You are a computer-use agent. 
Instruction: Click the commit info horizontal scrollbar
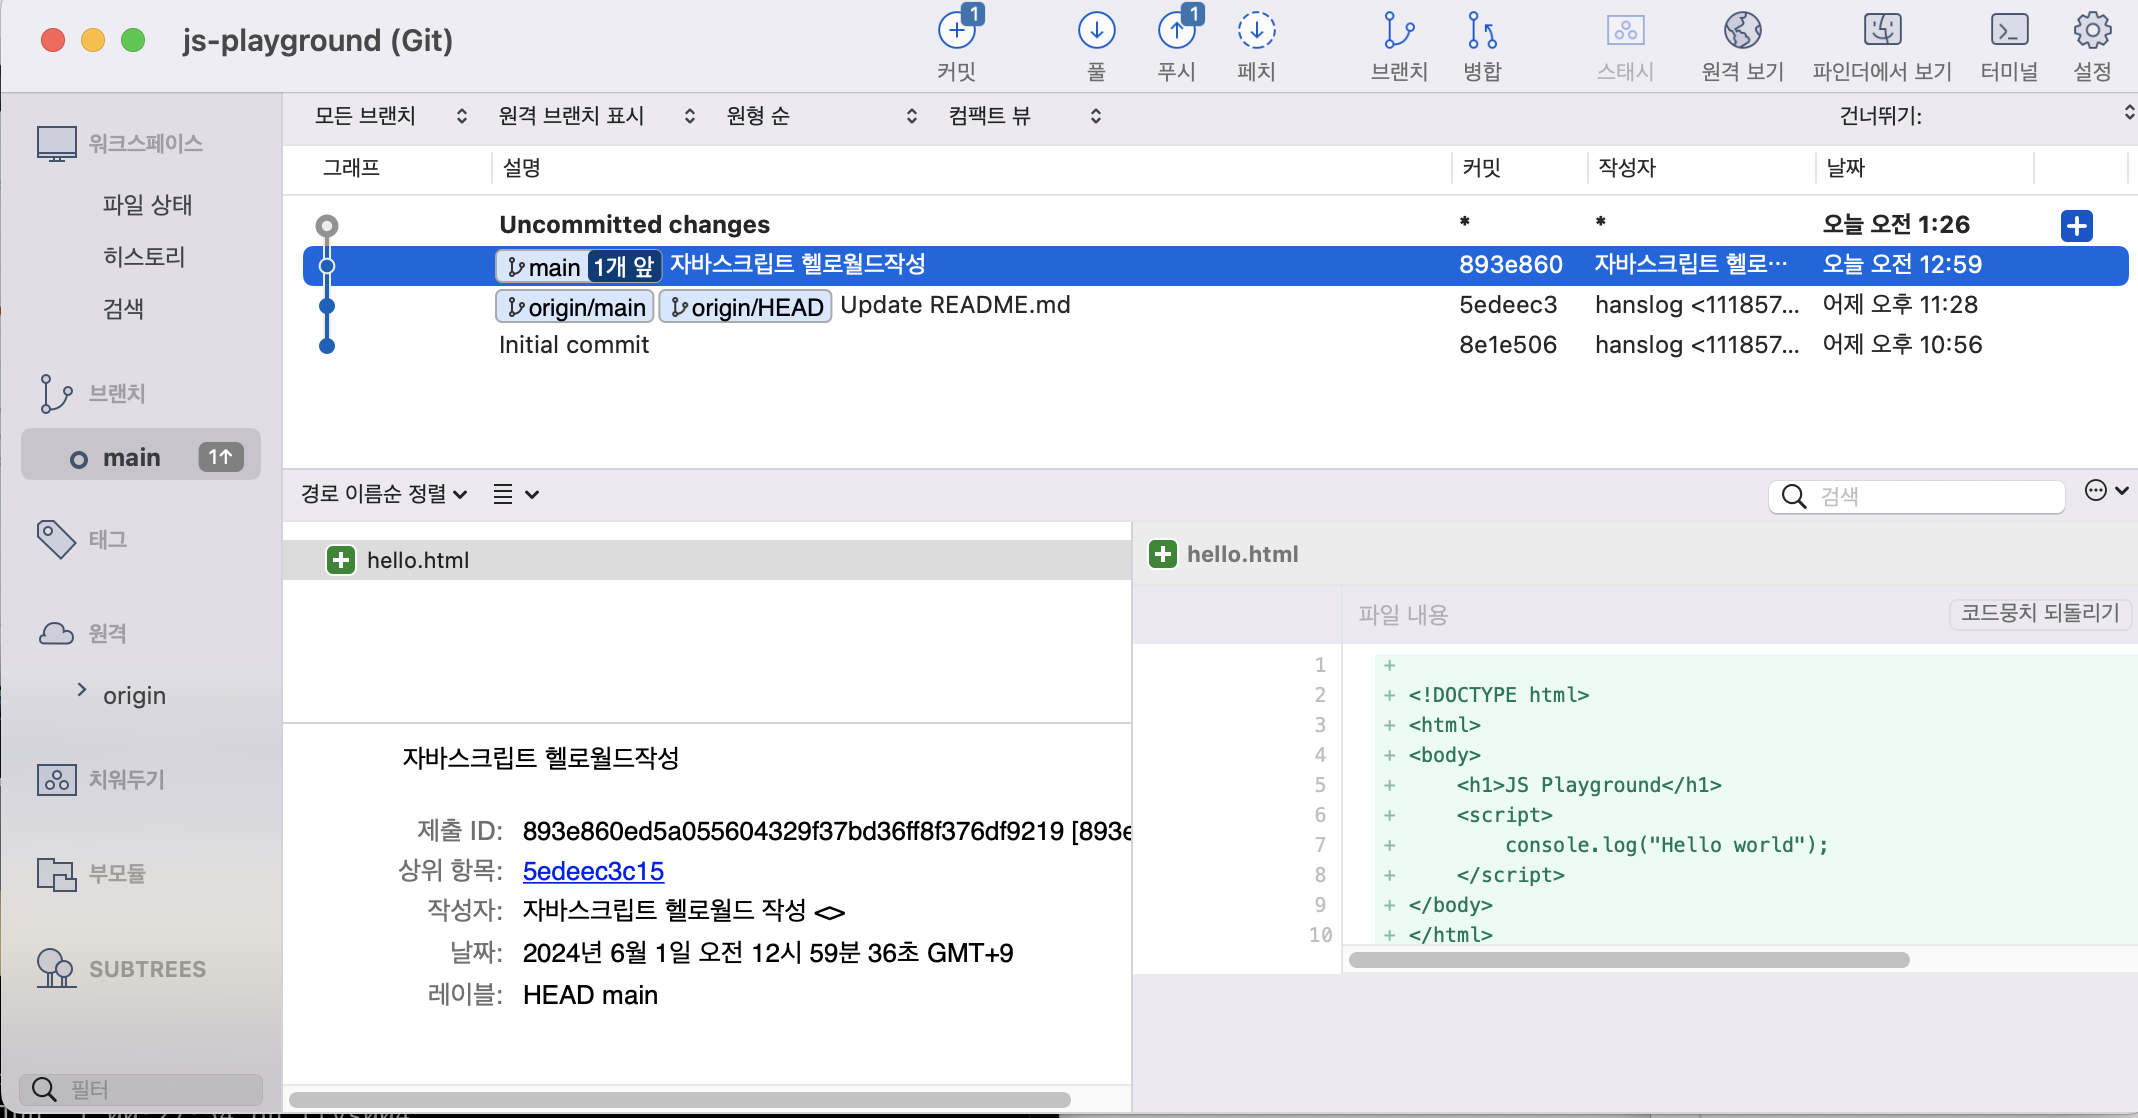(x=680, y=1100)
